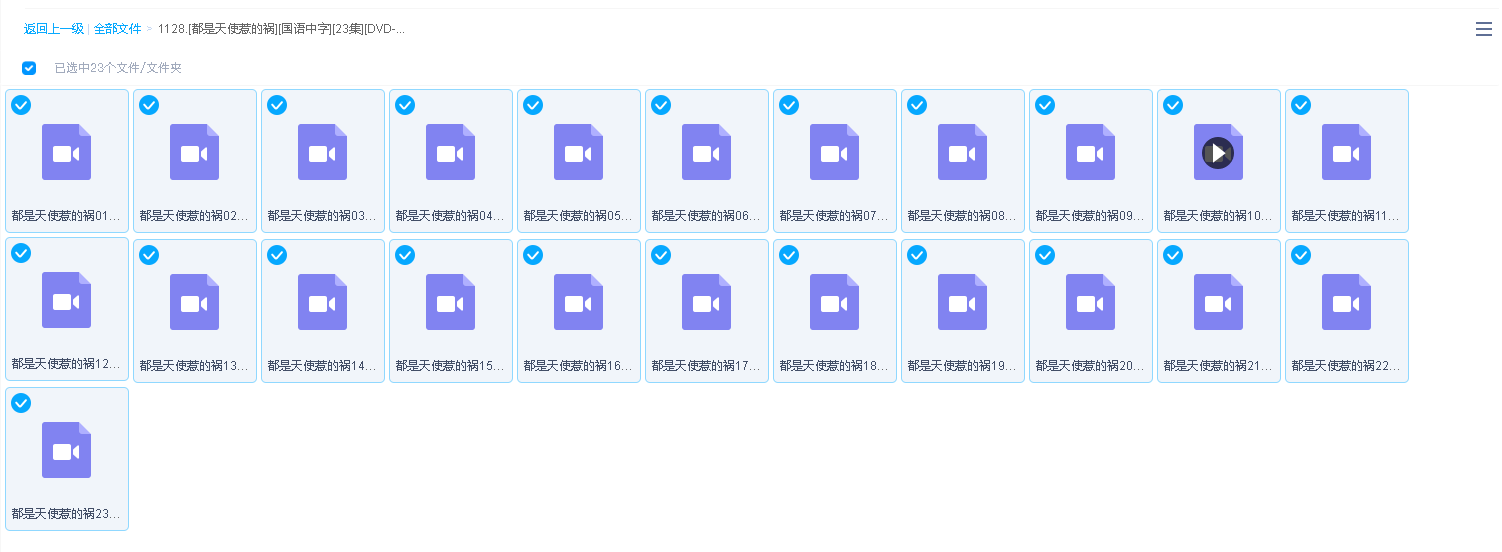Image resolution: width=1502 pixels, height=552 pixels.
Task: Open video icon for 都是天使惹的祸01
Action: 66,152
